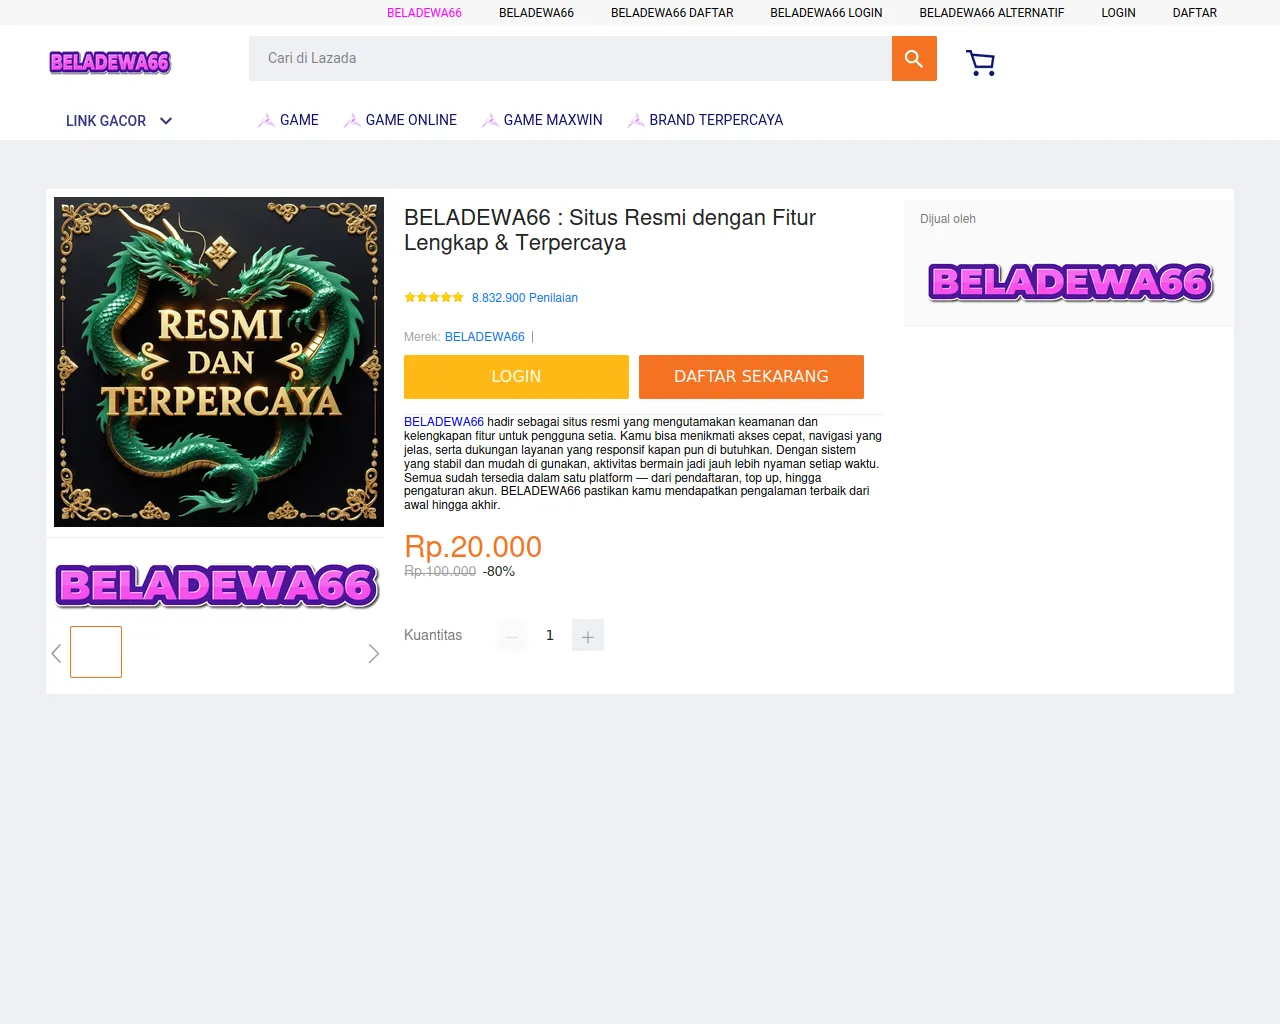Click the BELADEWA66 logo in header

point(110,62)
